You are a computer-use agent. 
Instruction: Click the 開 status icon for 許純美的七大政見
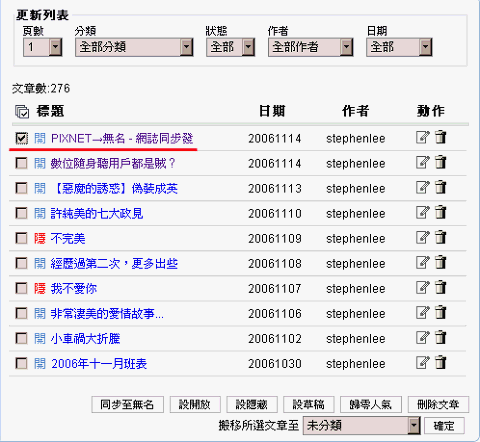tap(40, 213)
